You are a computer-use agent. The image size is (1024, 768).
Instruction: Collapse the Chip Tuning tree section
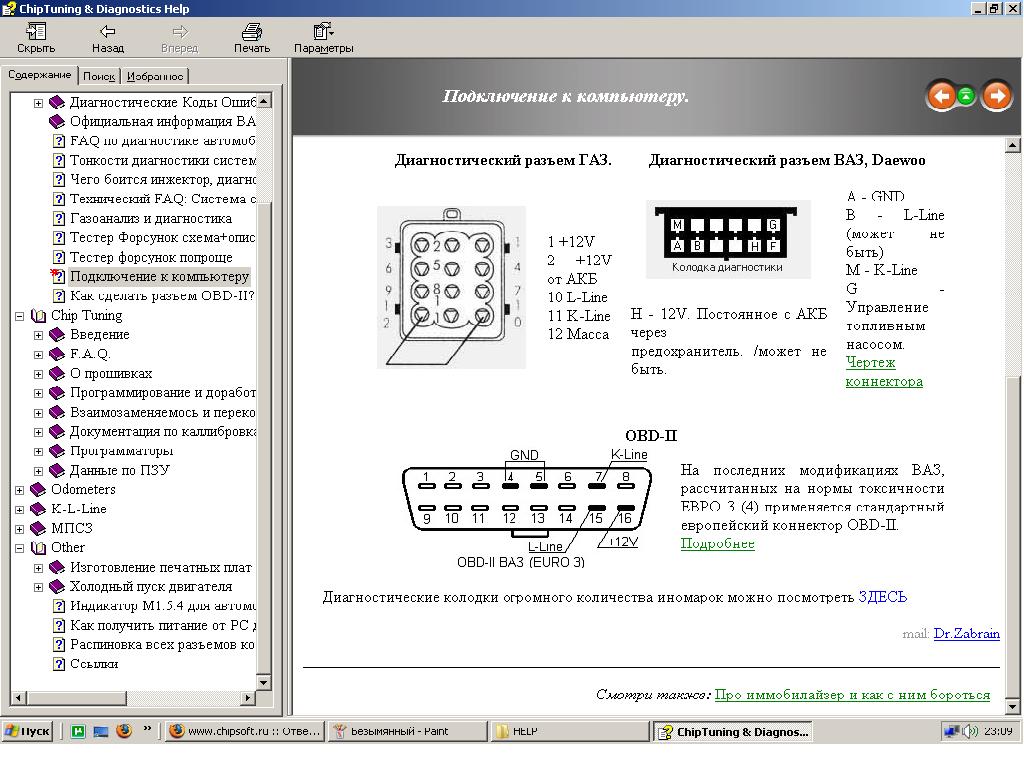[x=20, y=316]
